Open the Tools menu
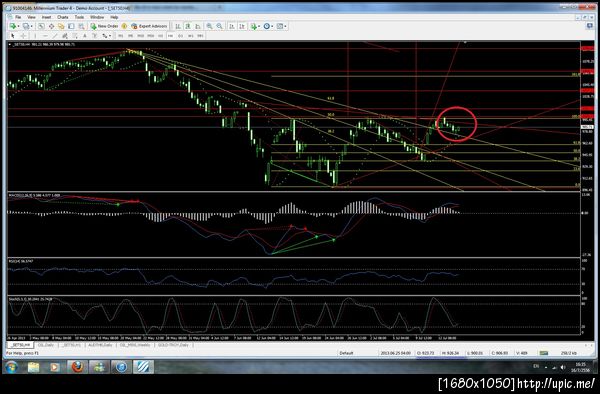This screenshot has height=394, width=600. (79, 17)
